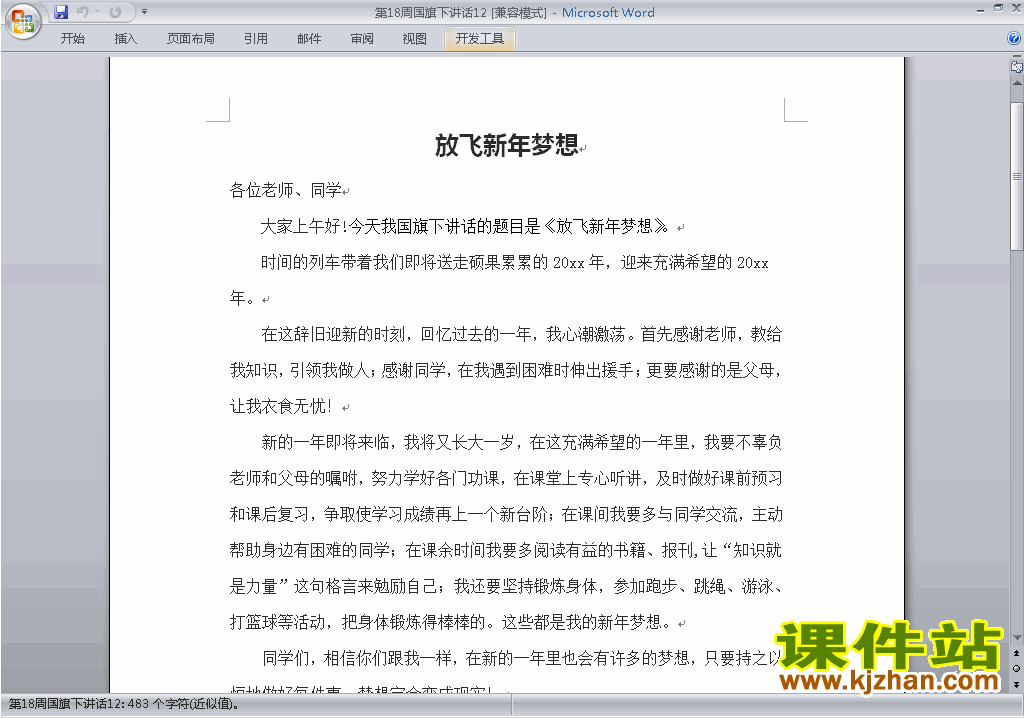Open the 插入 ribbon tab
Image resolution: width=1024 pixels, height=718 pixels.
tap(125, 39)
